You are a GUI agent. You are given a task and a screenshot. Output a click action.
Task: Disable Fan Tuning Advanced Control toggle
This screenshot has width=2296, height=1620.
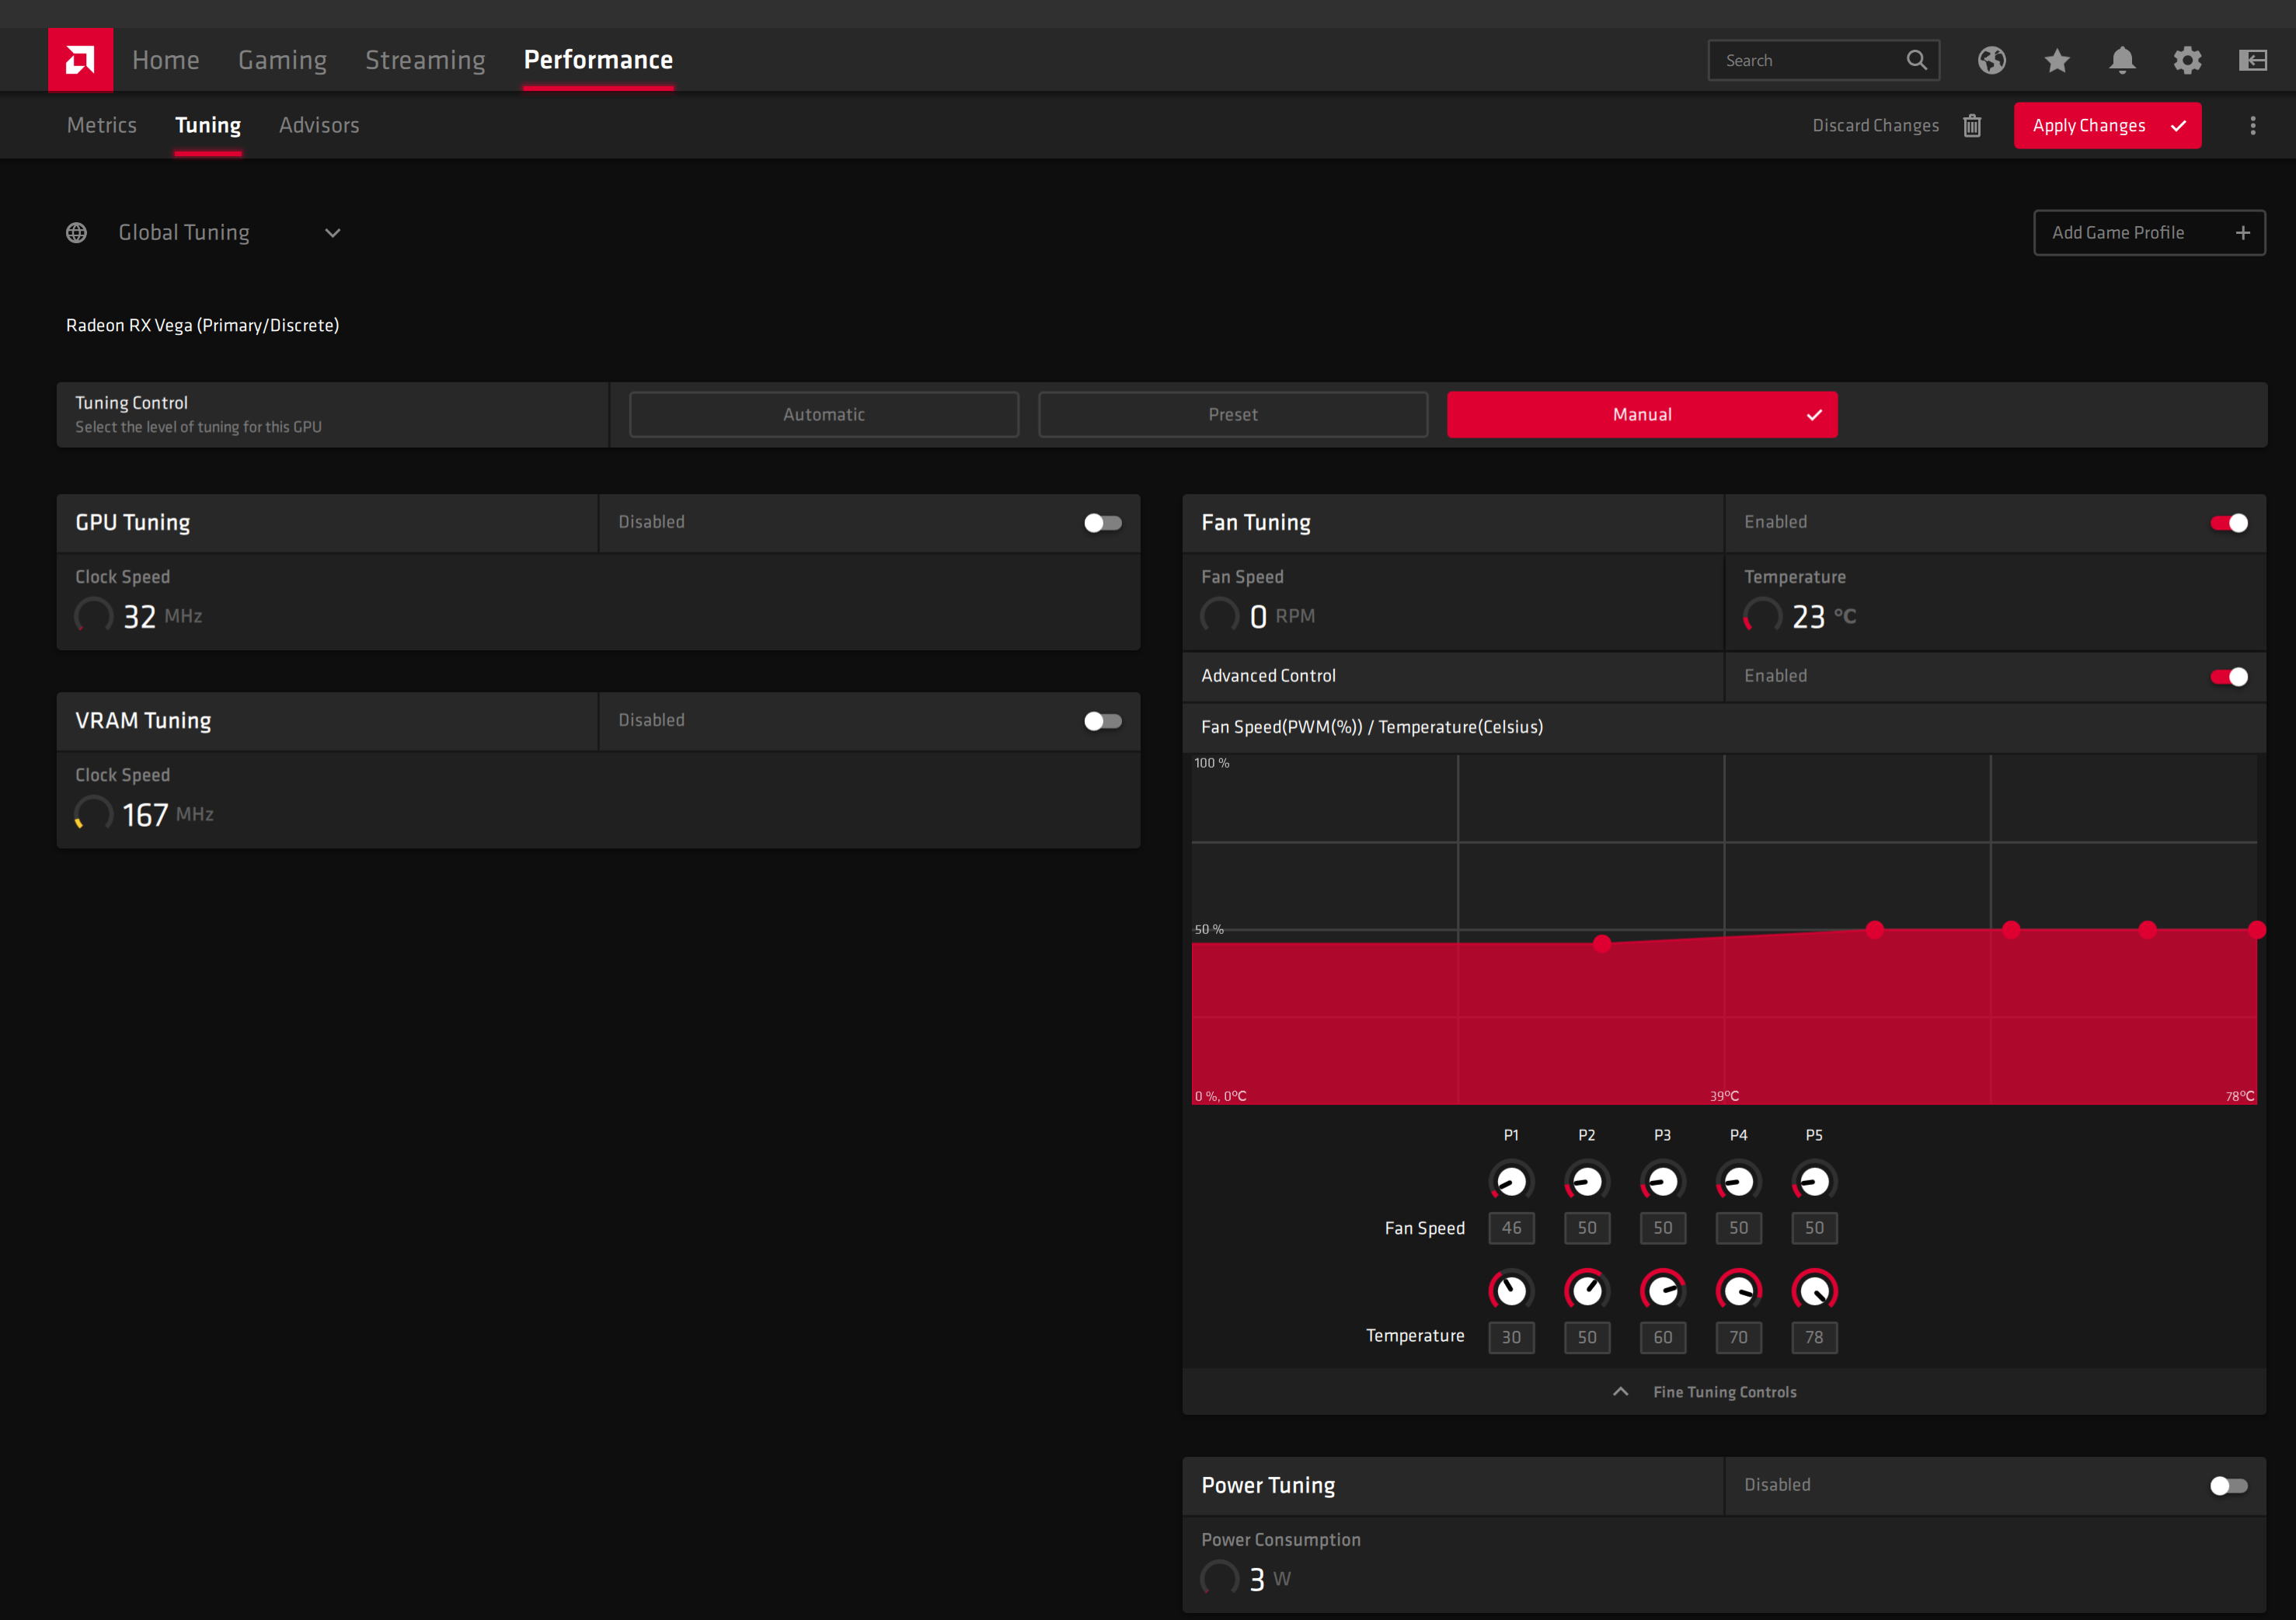pos(2228,677)
